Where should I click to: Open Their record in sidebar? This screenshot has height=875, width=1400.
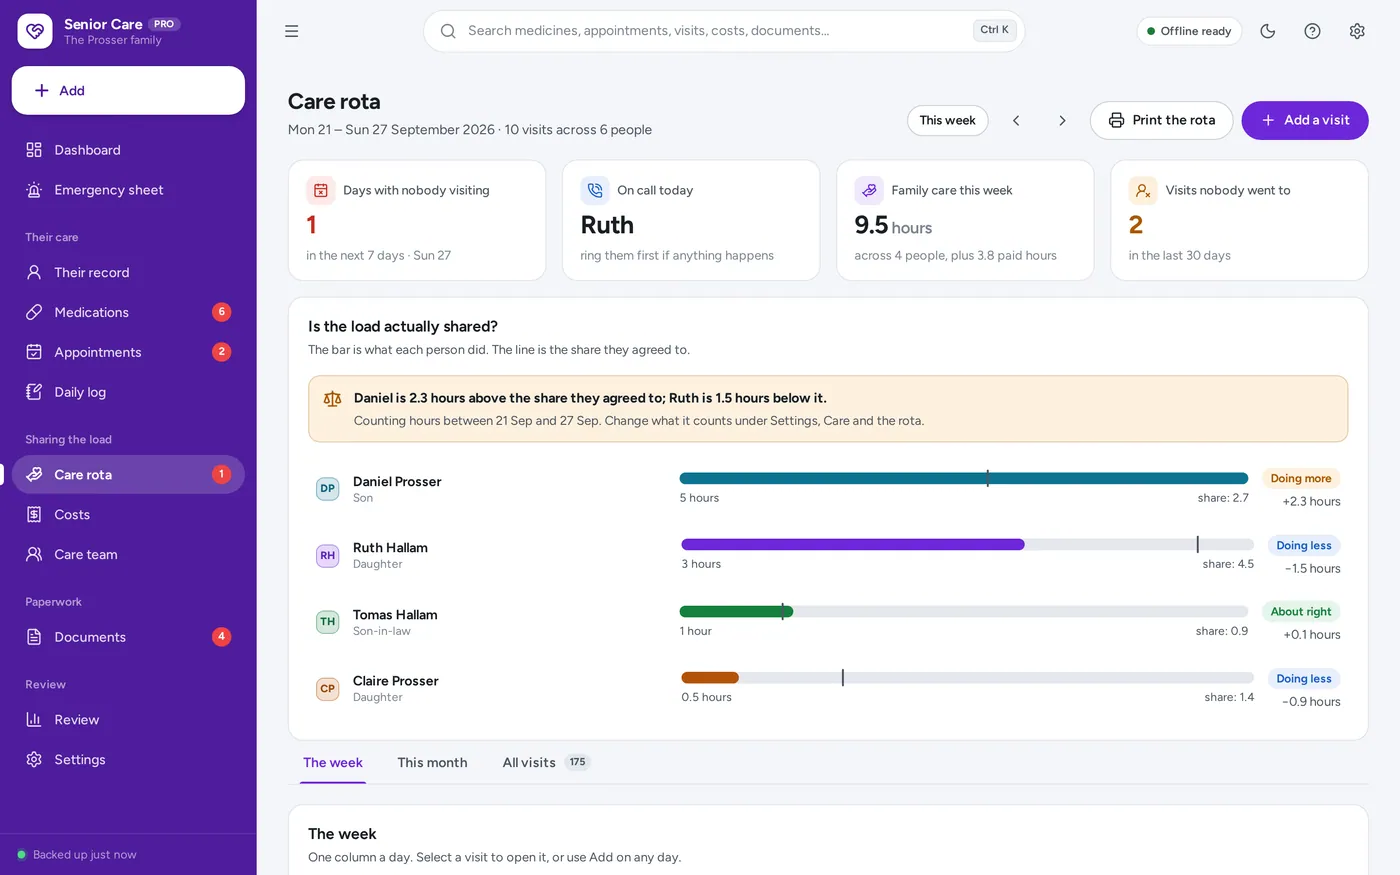(x=128, y=272)
